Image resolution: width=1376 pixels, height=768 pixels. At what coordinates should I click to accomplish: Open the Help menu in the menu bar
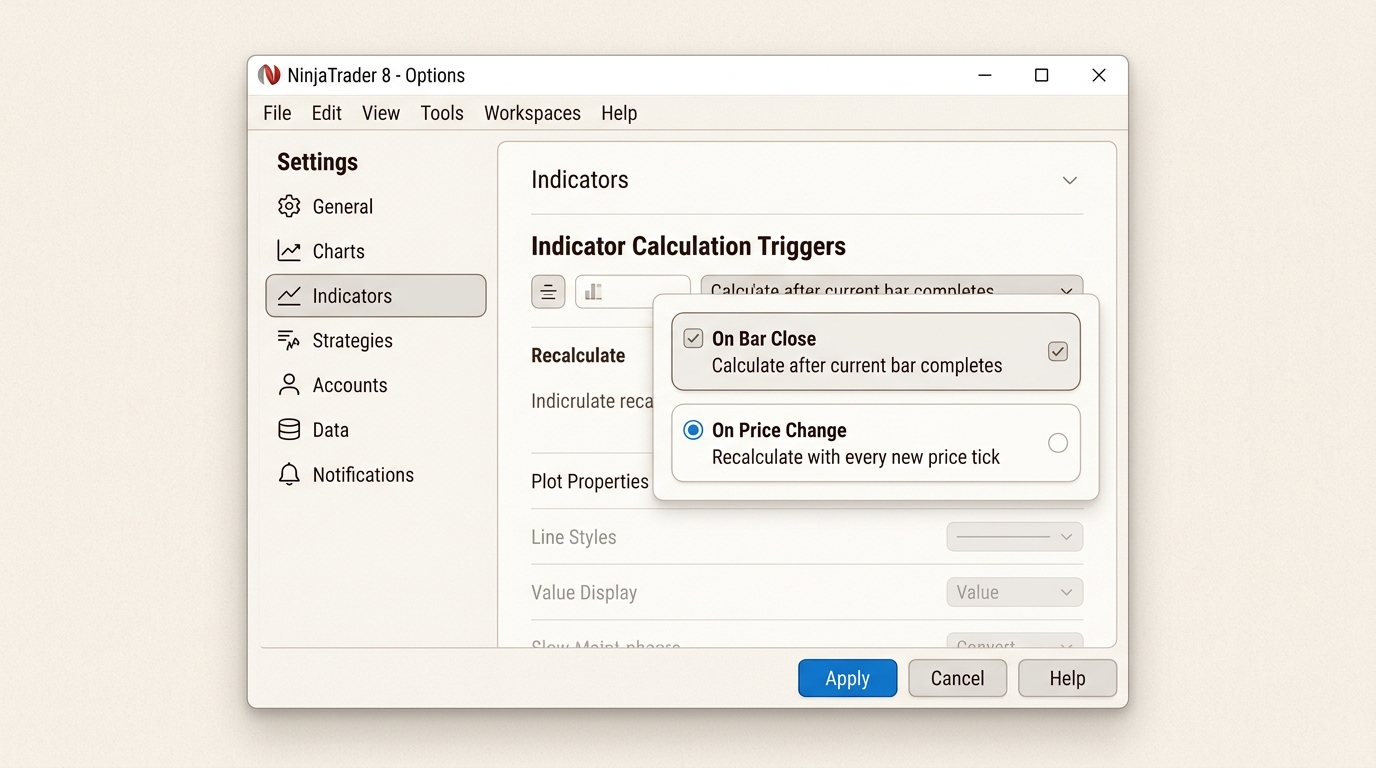click(619, 113)
